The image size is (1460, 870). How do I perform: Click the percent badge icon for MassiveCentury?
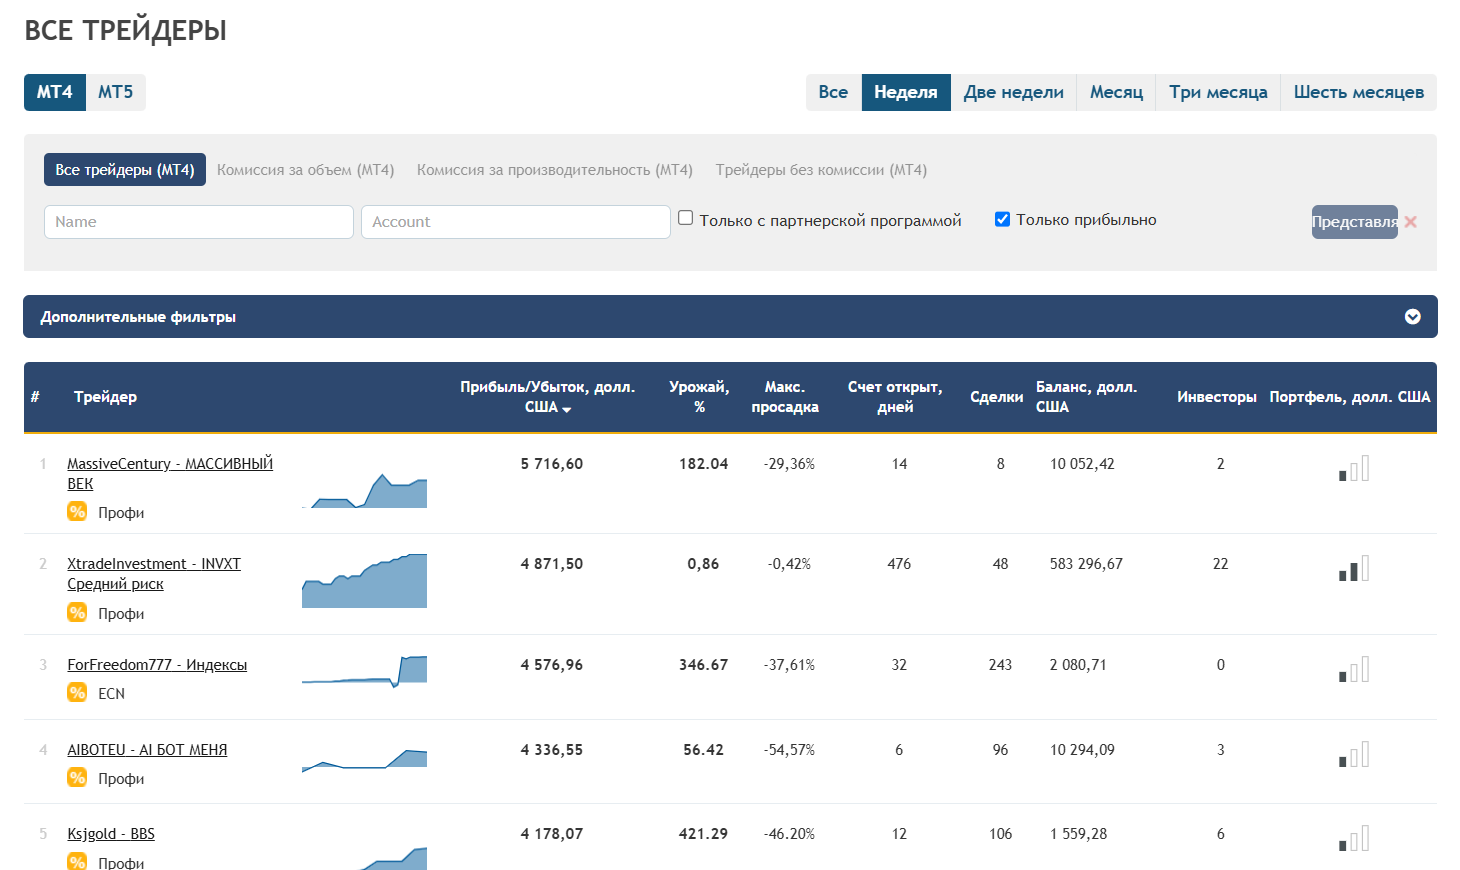77,512
